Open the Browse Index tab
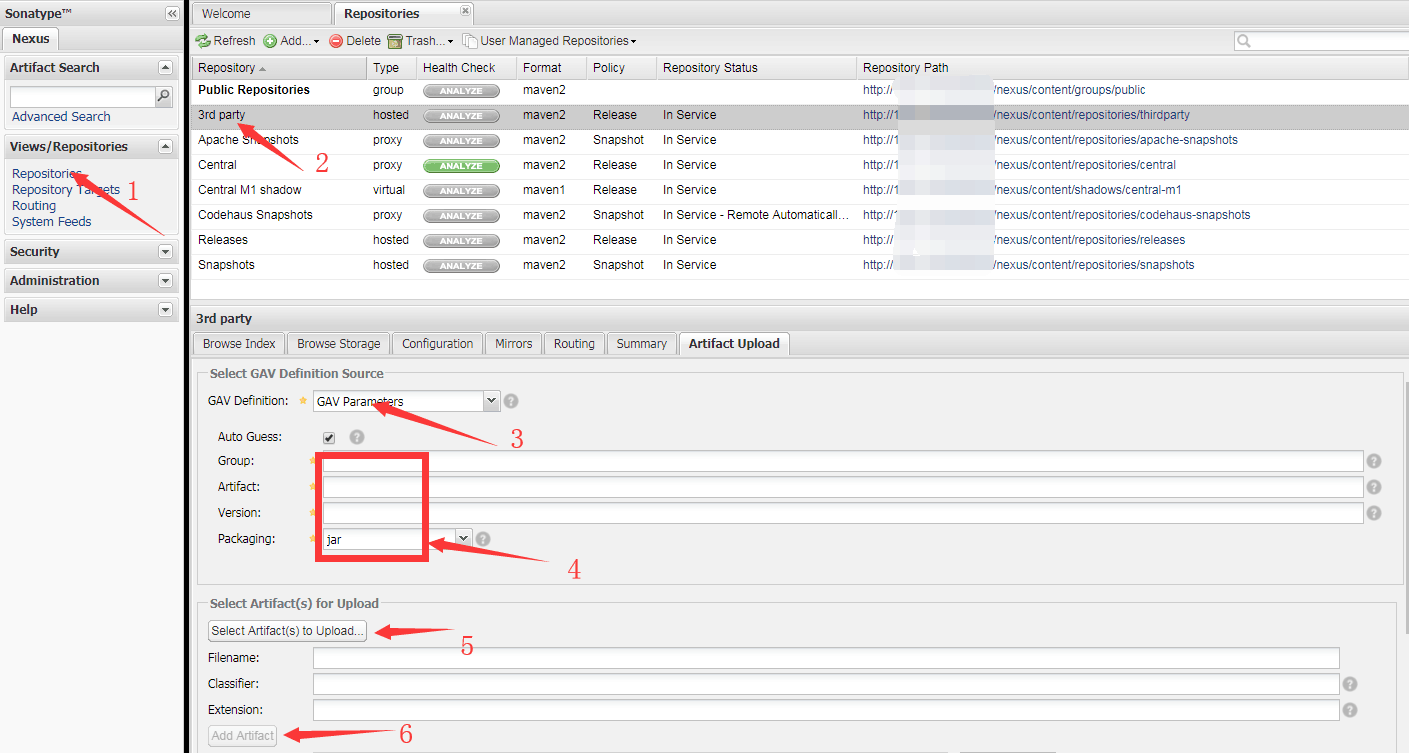The width and height of the screenshot is (1409, 753). pos(239,343)
